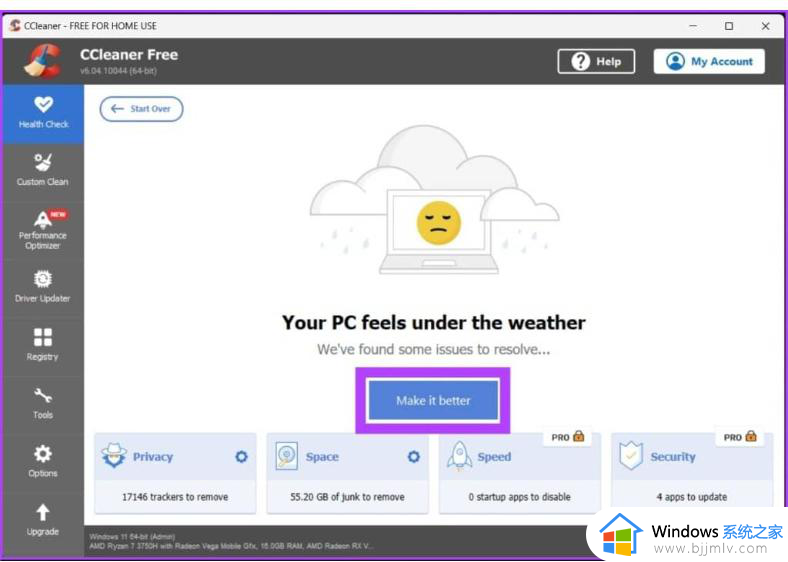Image resolution: width=788 pixels, height=562 pixels.
Task: Click the Privacy spy icon
Action: click(114, 456)
